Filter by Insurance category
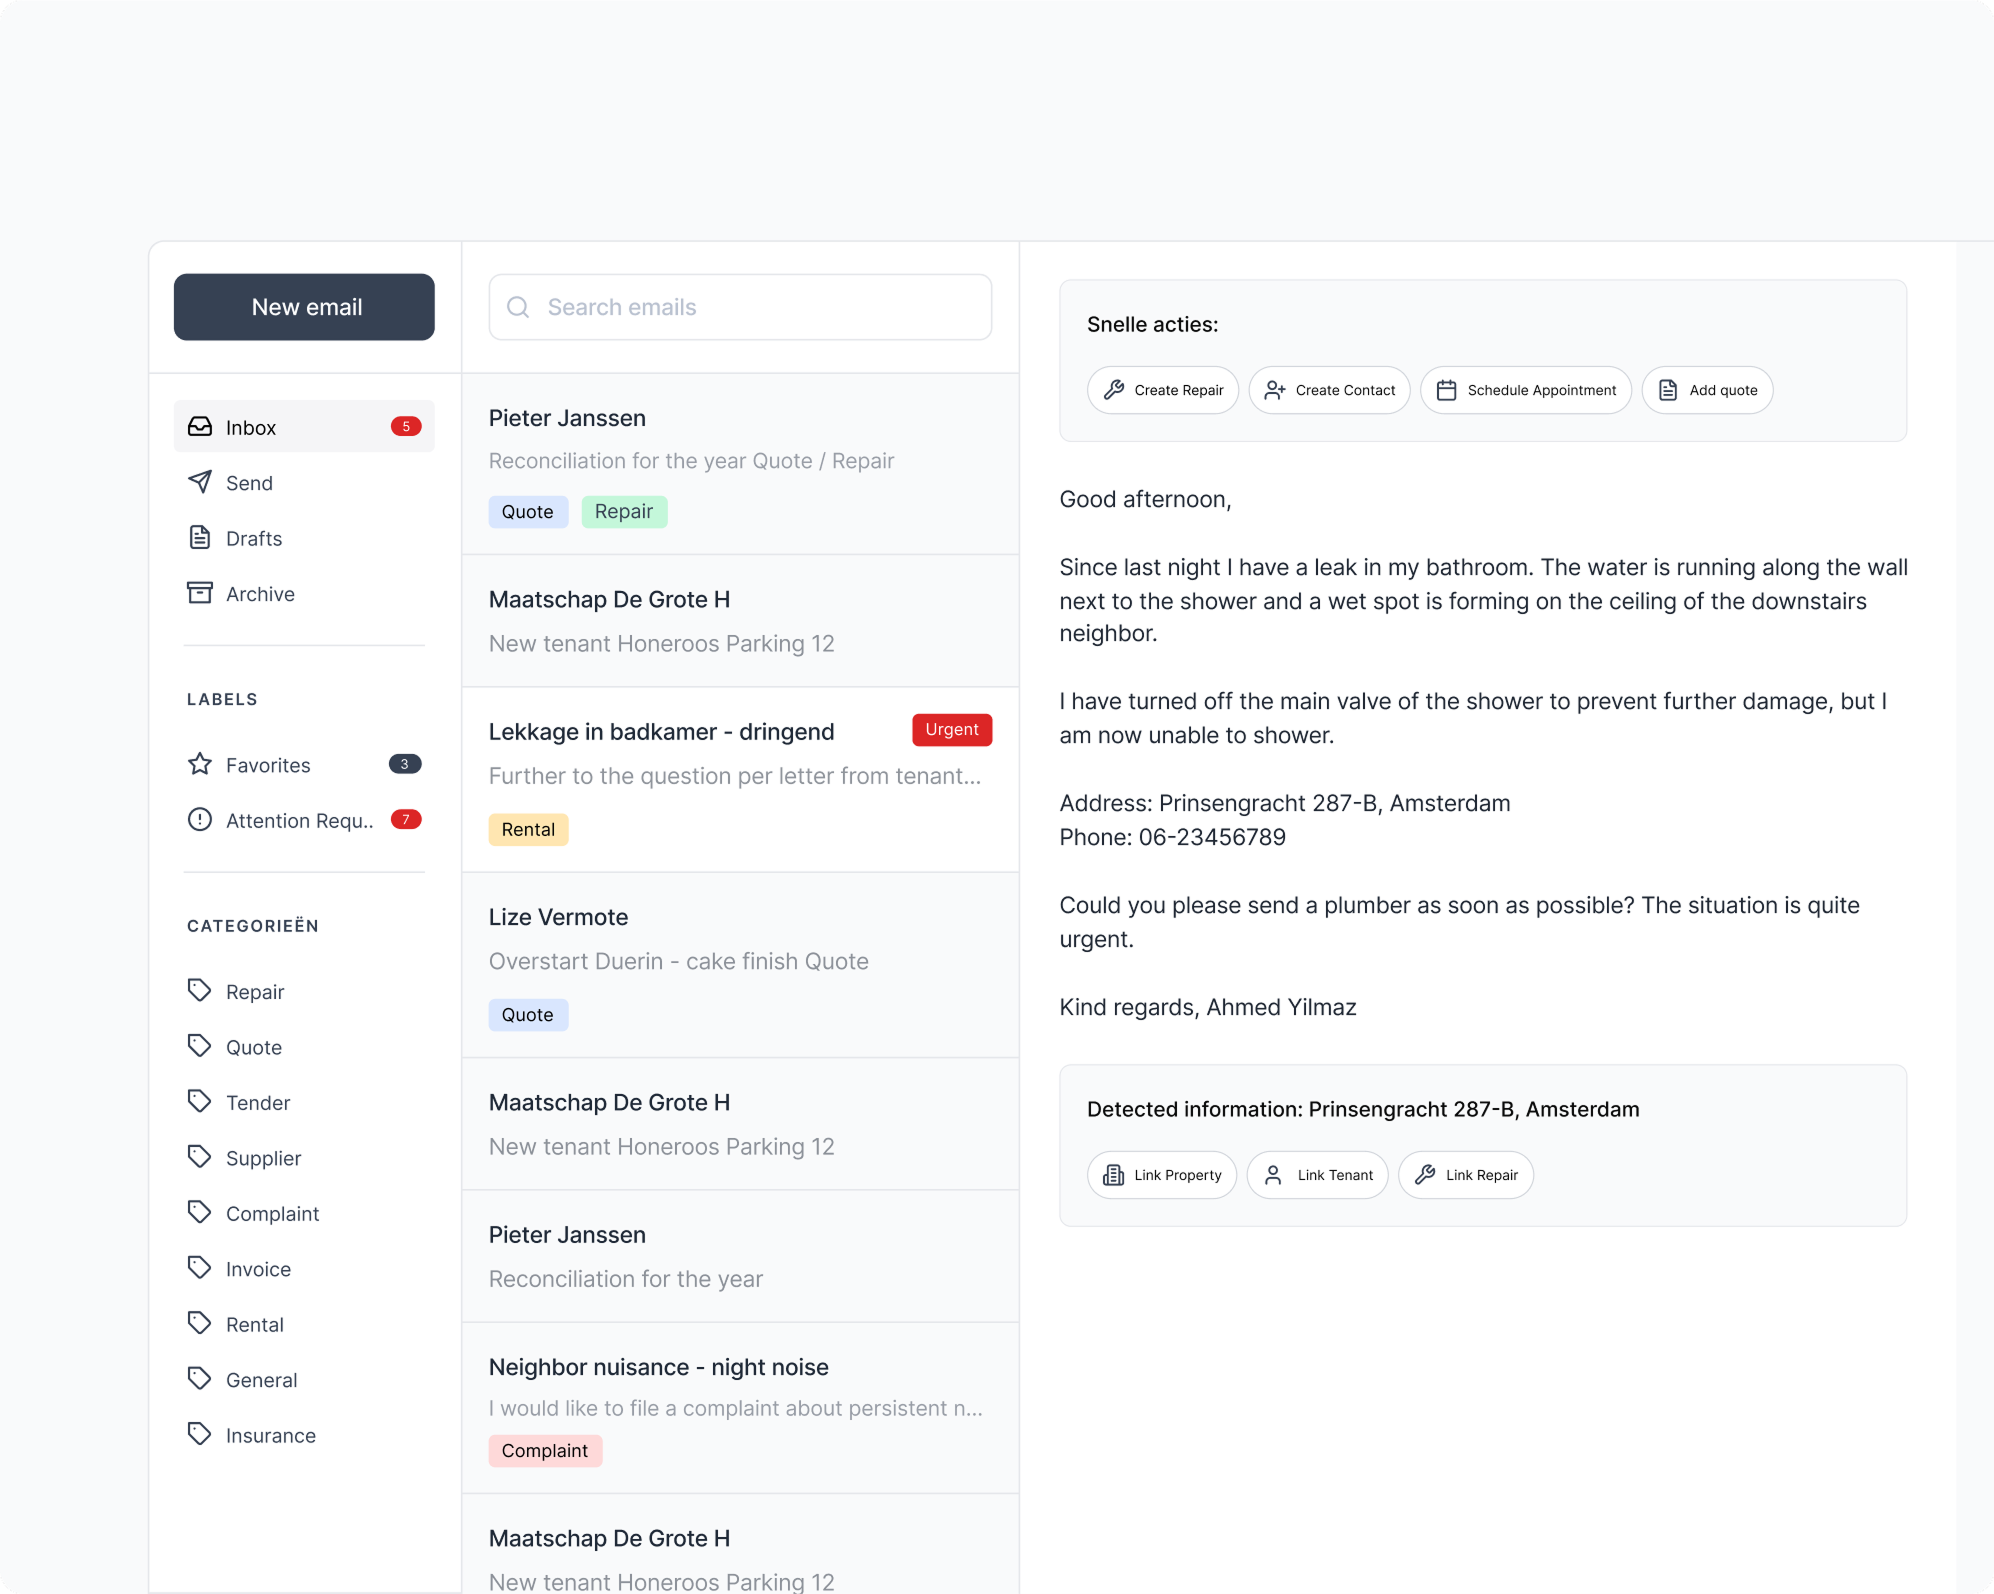This screenshot has height=1594, width=1994. tap(304, 1435)
